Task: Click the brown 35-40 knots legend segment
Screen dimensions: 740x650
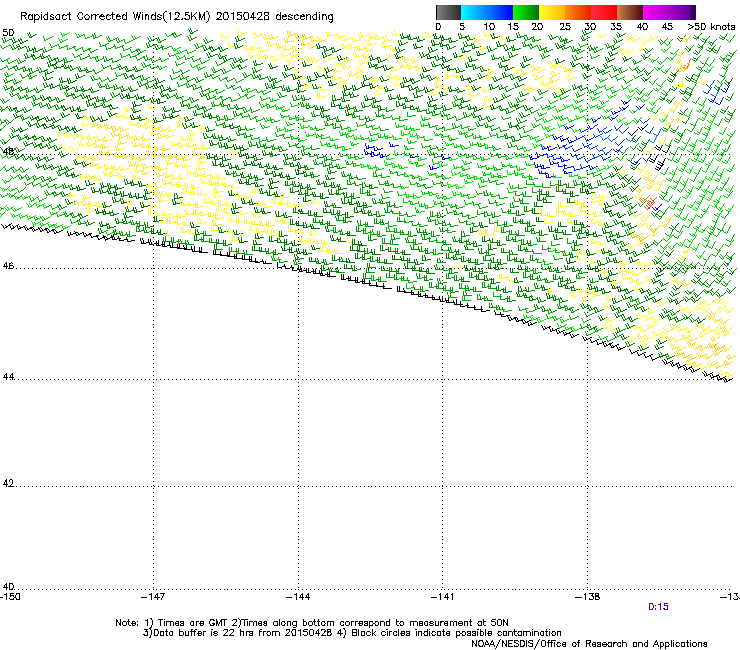Action: point(630,12)
